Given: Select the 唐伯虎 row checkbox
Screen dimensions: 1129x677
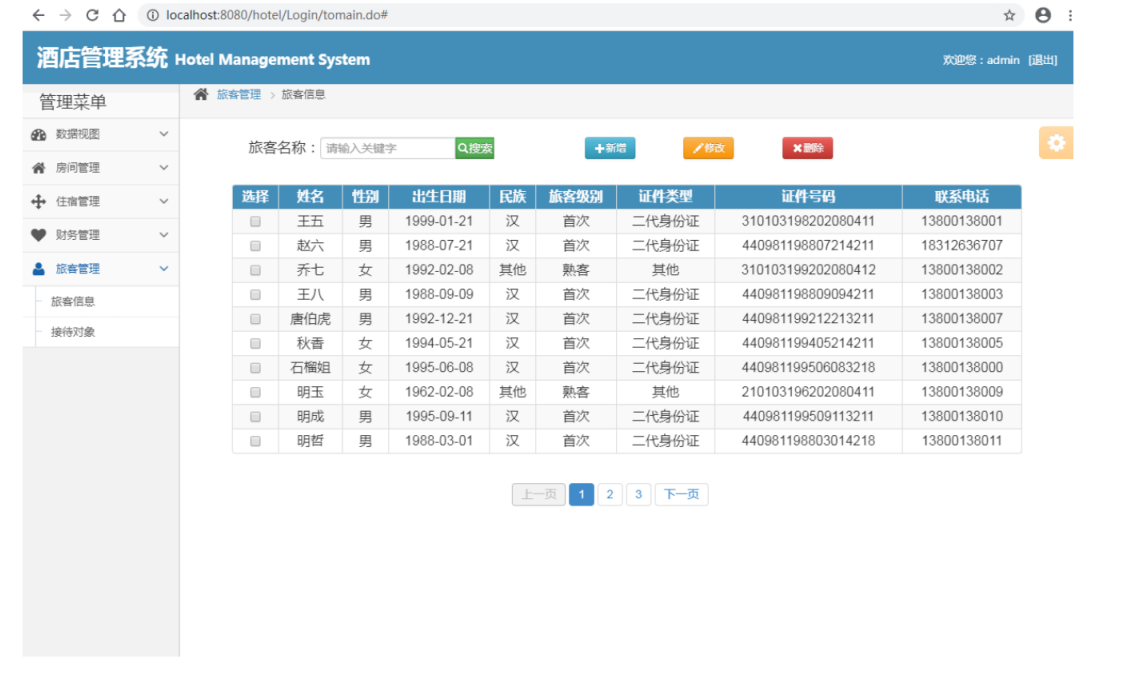Looking at the screenshot, I should [x=255, y=319].
